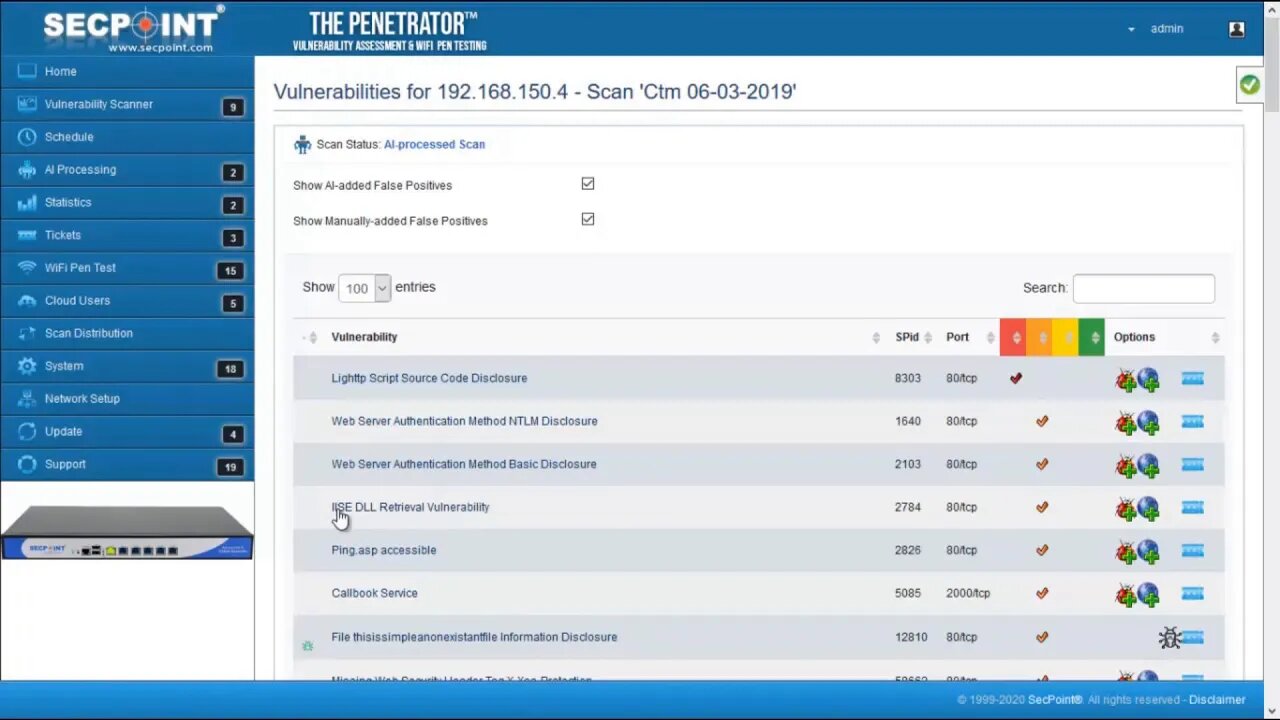Open the Home sidebar icon
The image size is (1280, 720).
point(27,71)
